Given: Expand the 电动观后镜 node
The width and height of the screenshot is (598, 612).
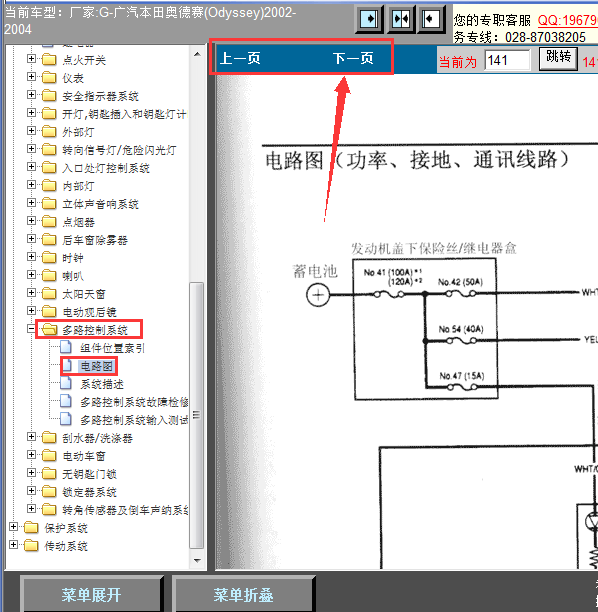Looking at the screenshot, I should point(31,311).
